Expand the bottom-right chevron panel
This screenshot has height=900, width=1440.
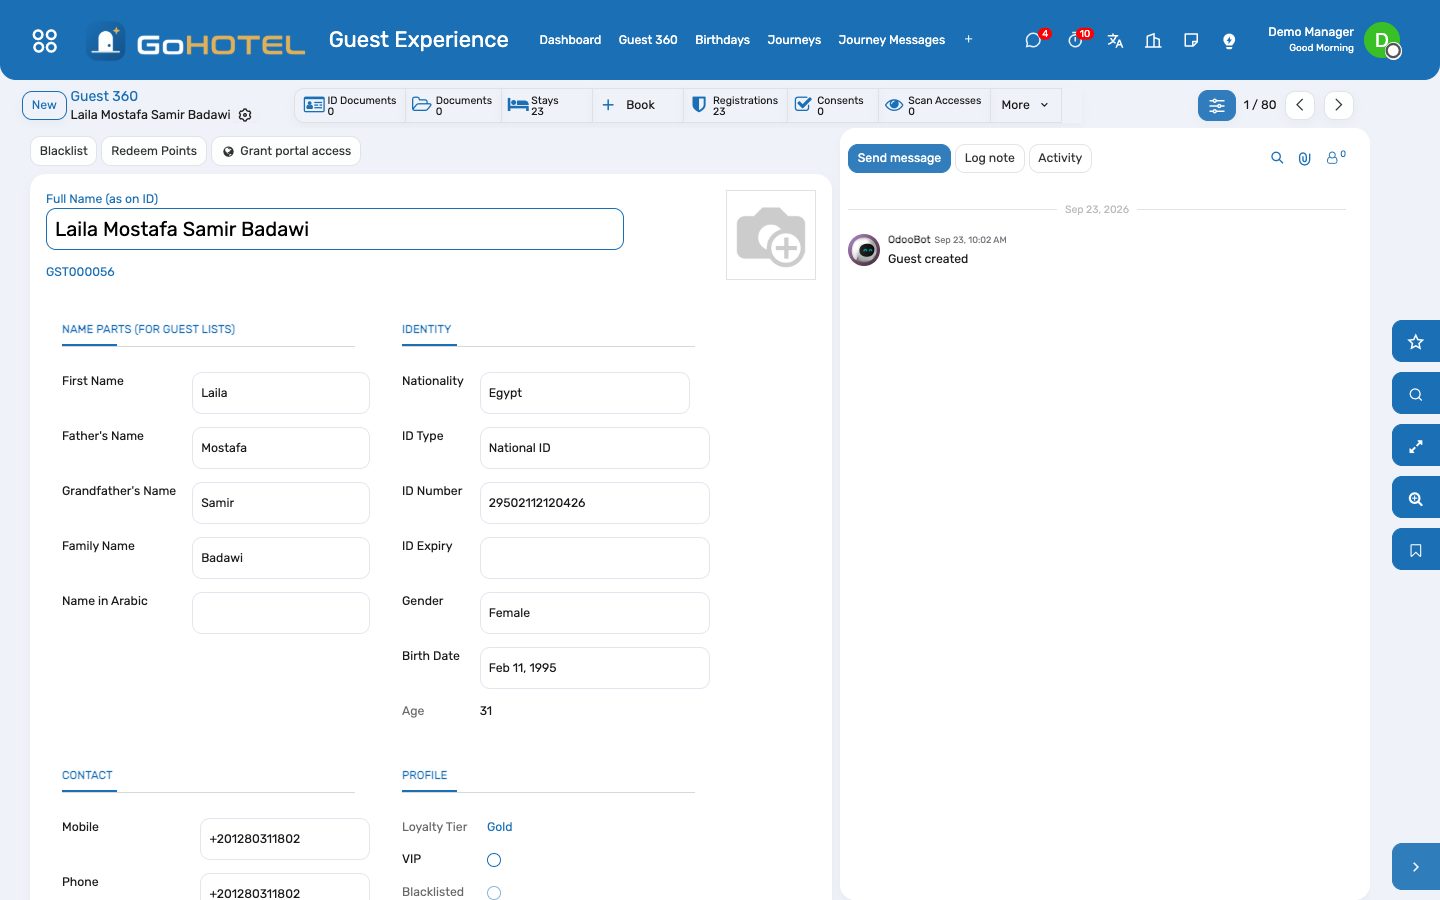[1416, 867]
